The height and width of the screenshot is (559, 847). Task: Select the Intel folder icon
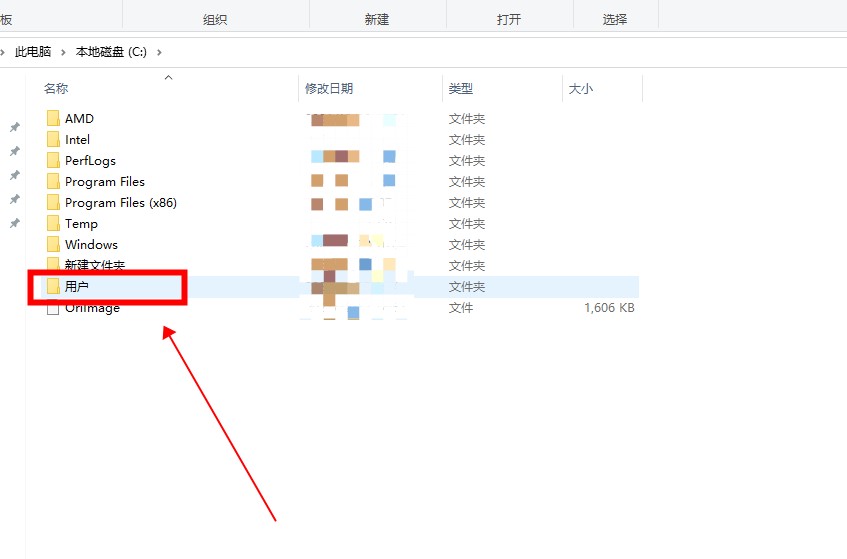pos(54,140)
